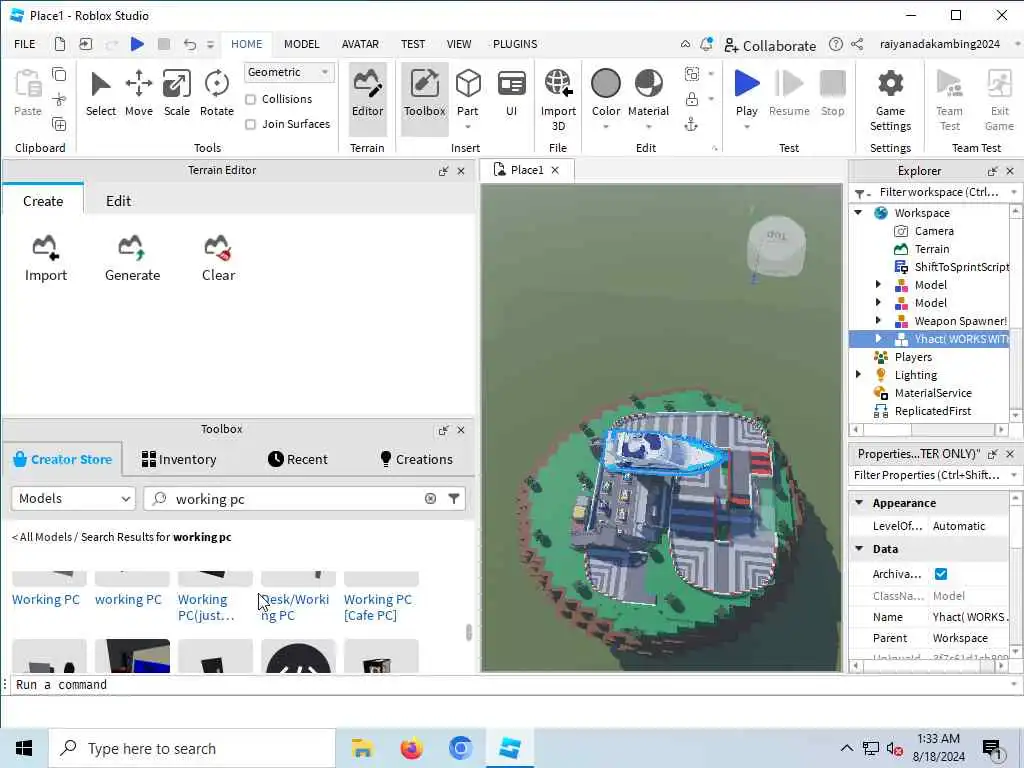Click the search filter funnel in Toolbox
Screen dimensions: 1024x768
[x=454, y=498]
